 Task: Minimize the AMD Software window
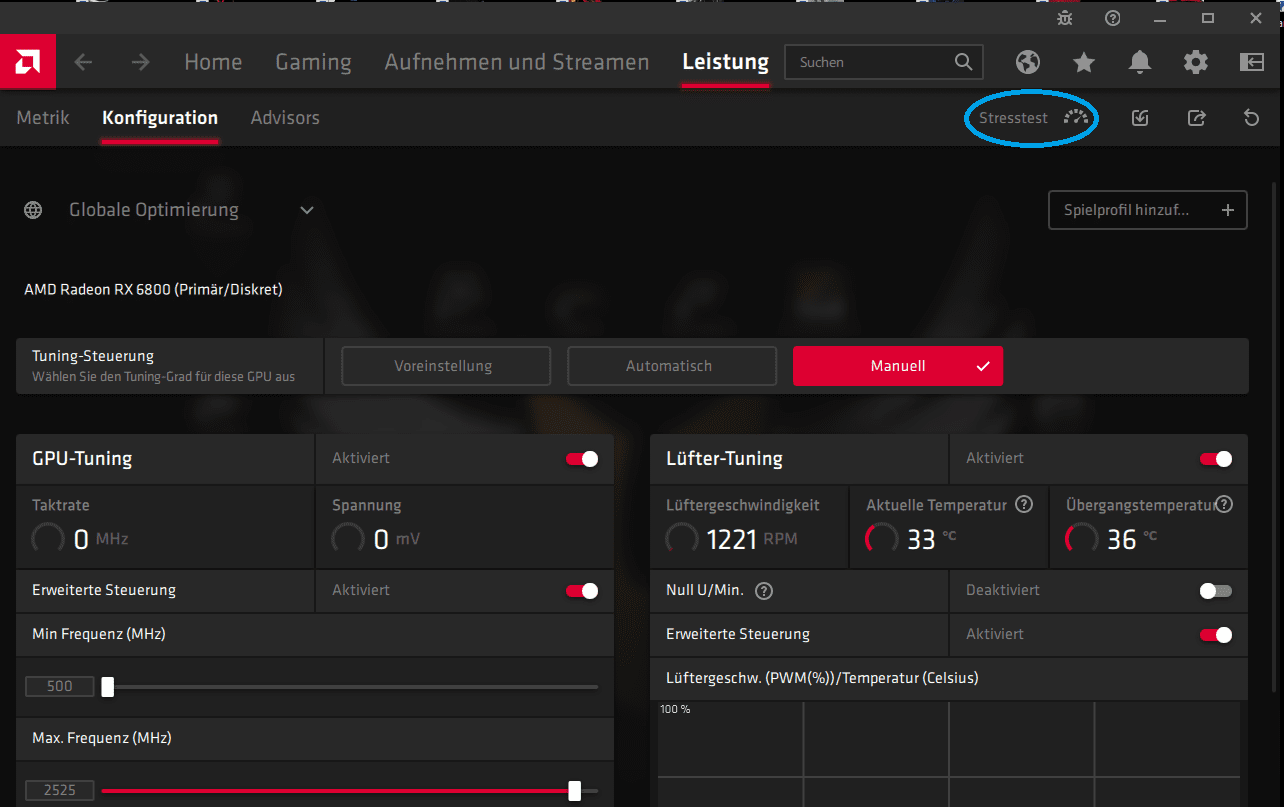pyautogui.click(x=1160, y=18)
